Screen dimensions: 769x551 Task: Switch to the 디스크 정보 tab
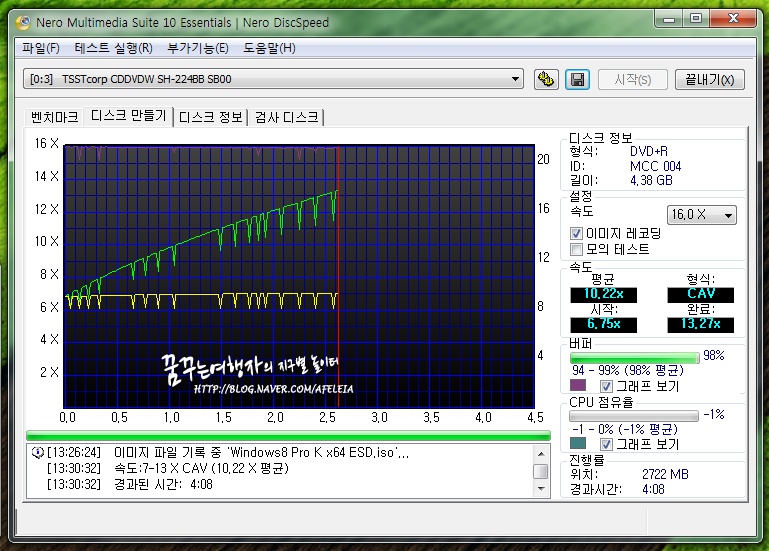[210, 117]
